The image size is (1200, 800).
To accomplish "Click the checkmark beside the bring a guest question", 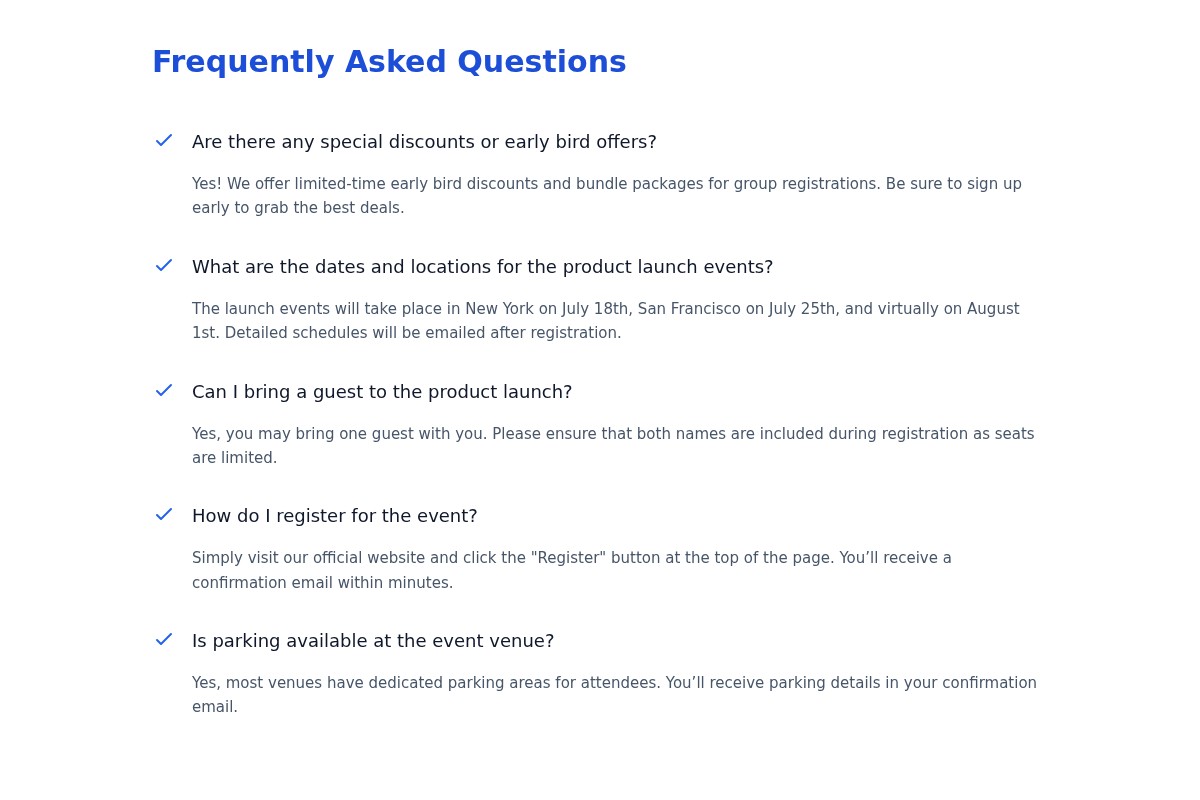I will pyautogui.click(x=164, y=391).
